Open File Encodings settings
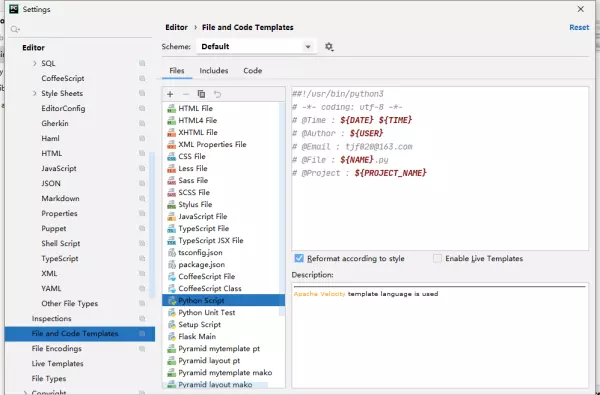The image size is (600, 395). (x=57, y=349)
